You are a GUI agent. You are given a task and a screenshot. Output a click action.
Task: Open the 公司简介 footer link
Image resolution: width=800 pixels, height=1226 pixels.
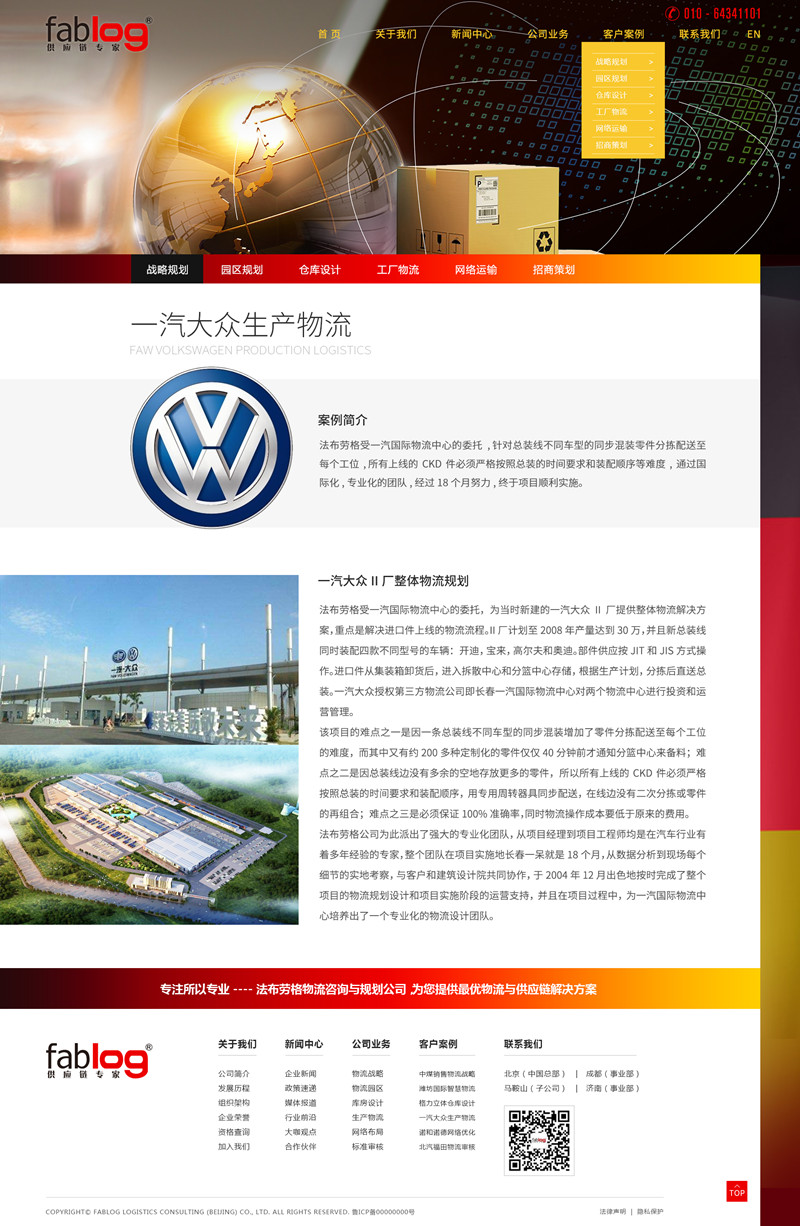point(233,1074)
